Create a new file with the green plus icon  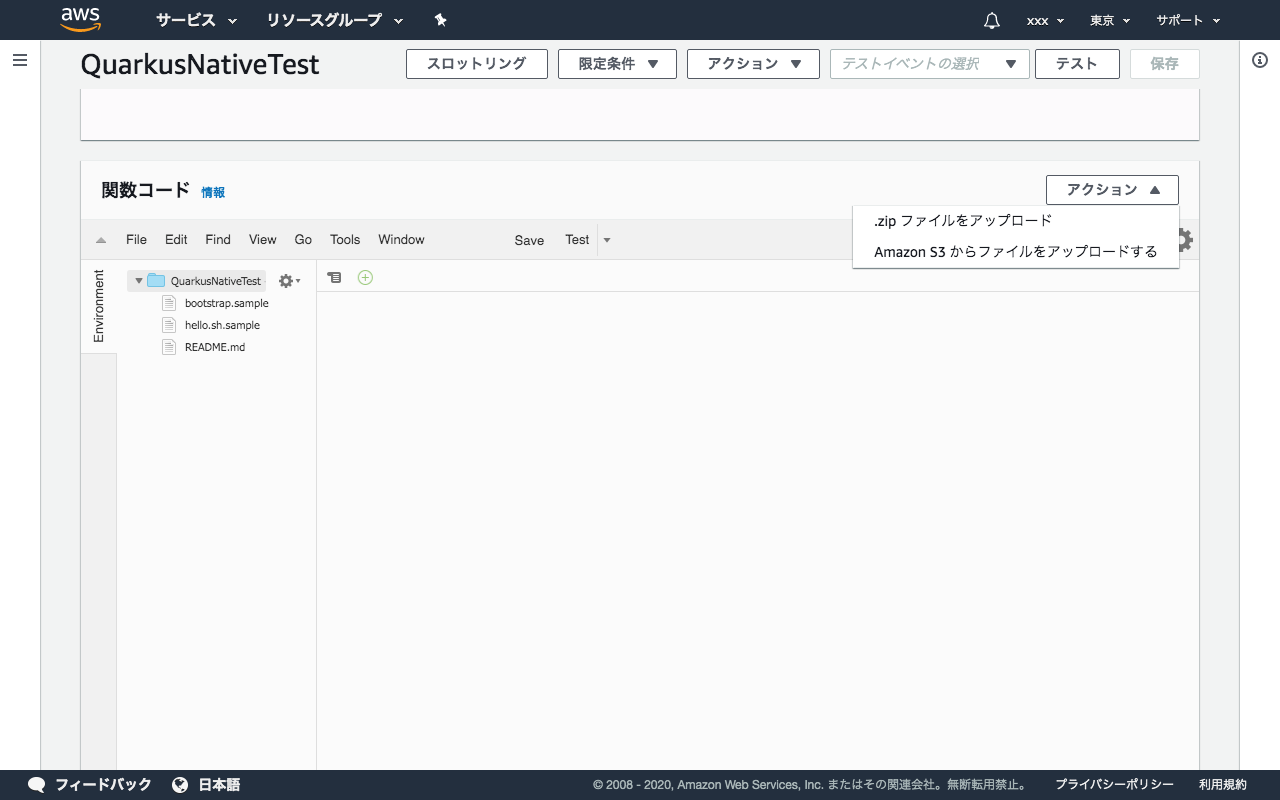point(365,277)
